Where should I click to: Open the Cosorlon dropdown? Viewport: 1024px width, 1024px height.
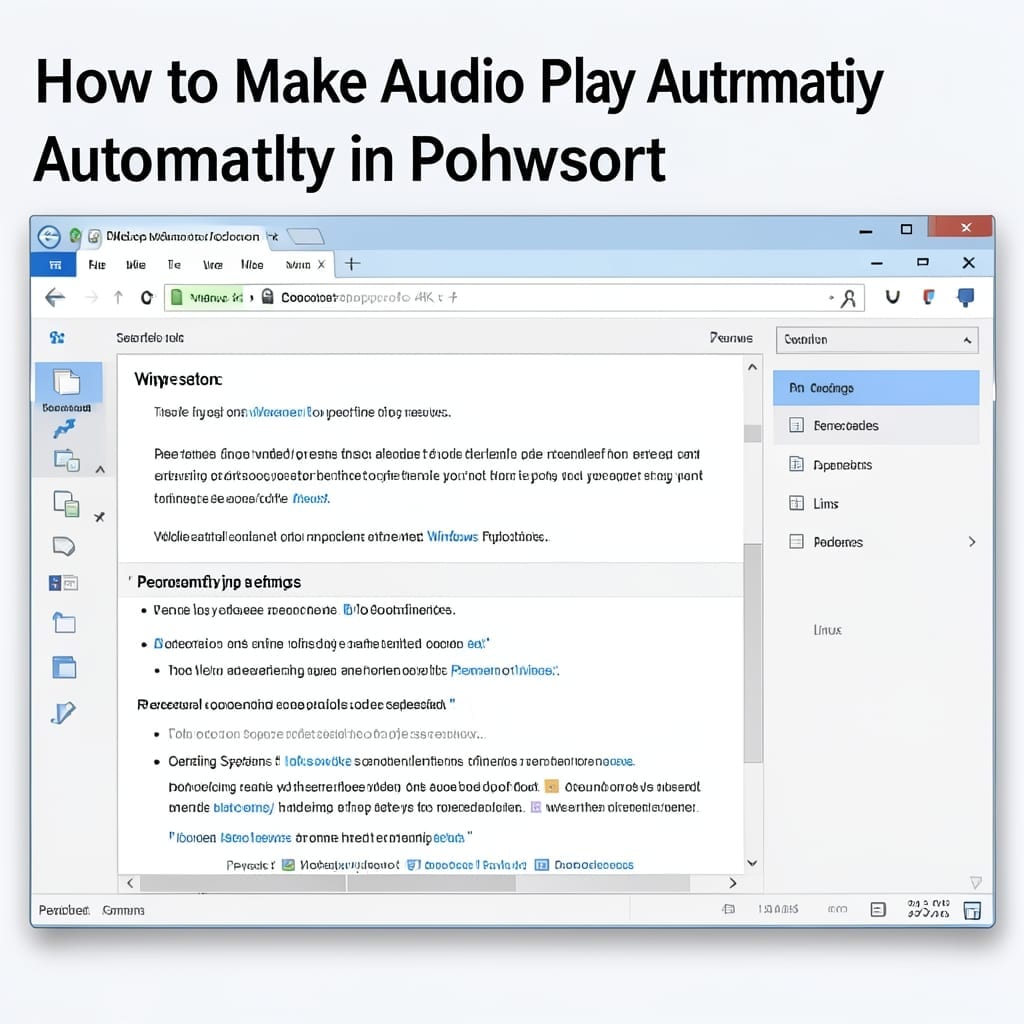[x=877, y=340]
